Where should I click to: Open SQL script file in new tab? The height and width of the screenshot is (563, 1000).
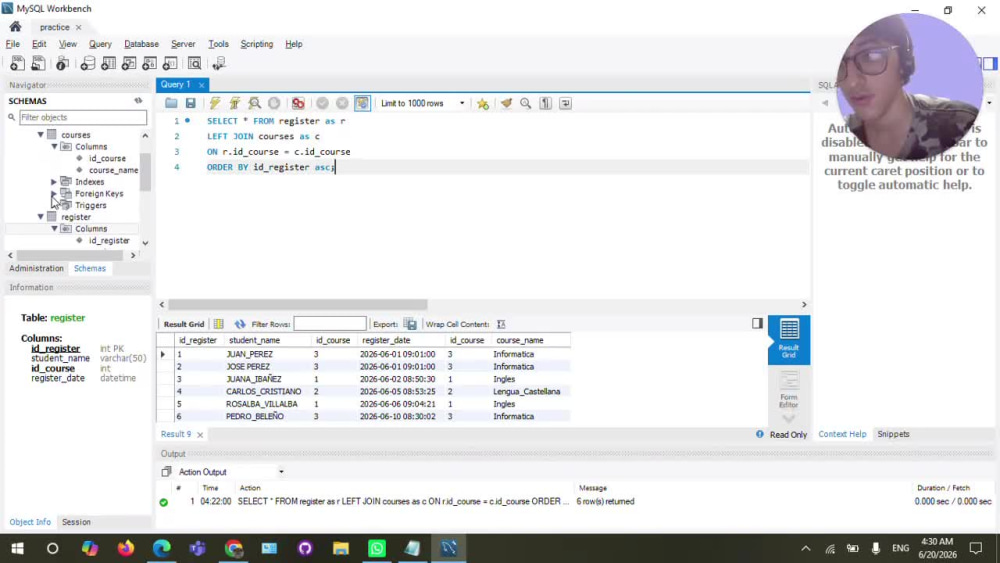[x=38, y=63]
